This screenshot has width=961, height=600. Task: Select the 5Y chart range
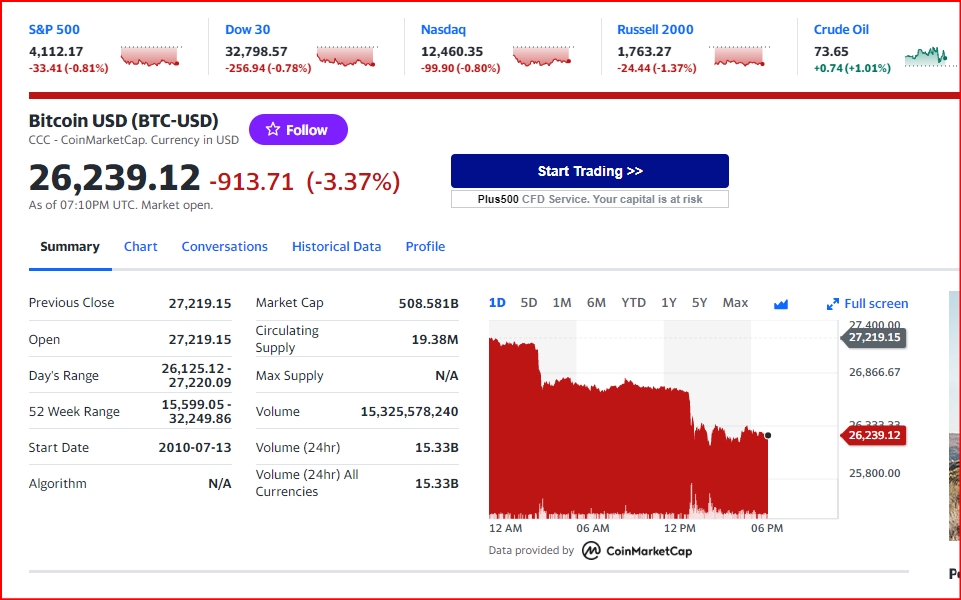point(699,303)
